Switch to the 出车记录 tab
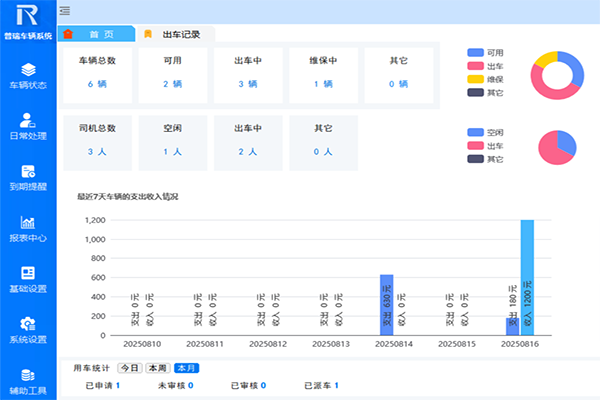Viewport: 600px width, 400px height. [x=179, y=34]
